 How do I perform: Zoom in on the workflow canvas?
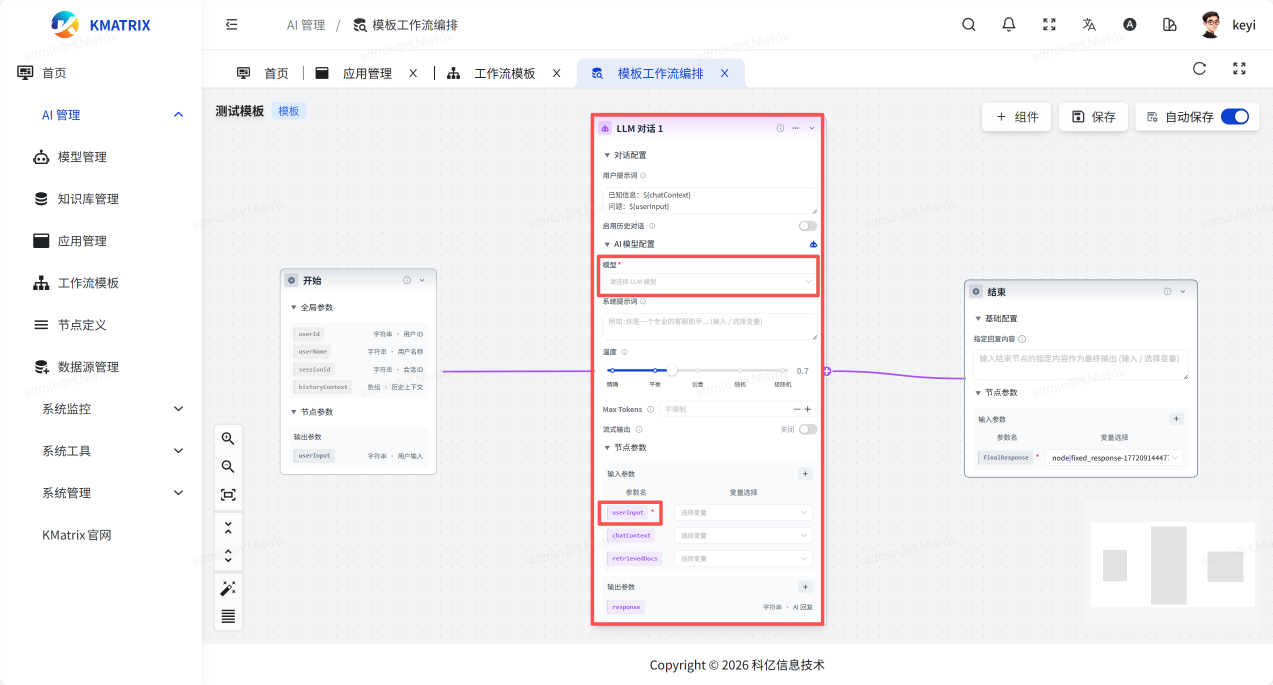click(x=228, y=438)
